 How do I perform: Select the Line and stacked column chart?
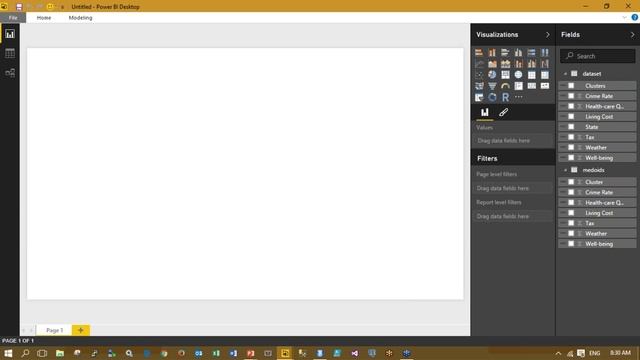(518, 64)
